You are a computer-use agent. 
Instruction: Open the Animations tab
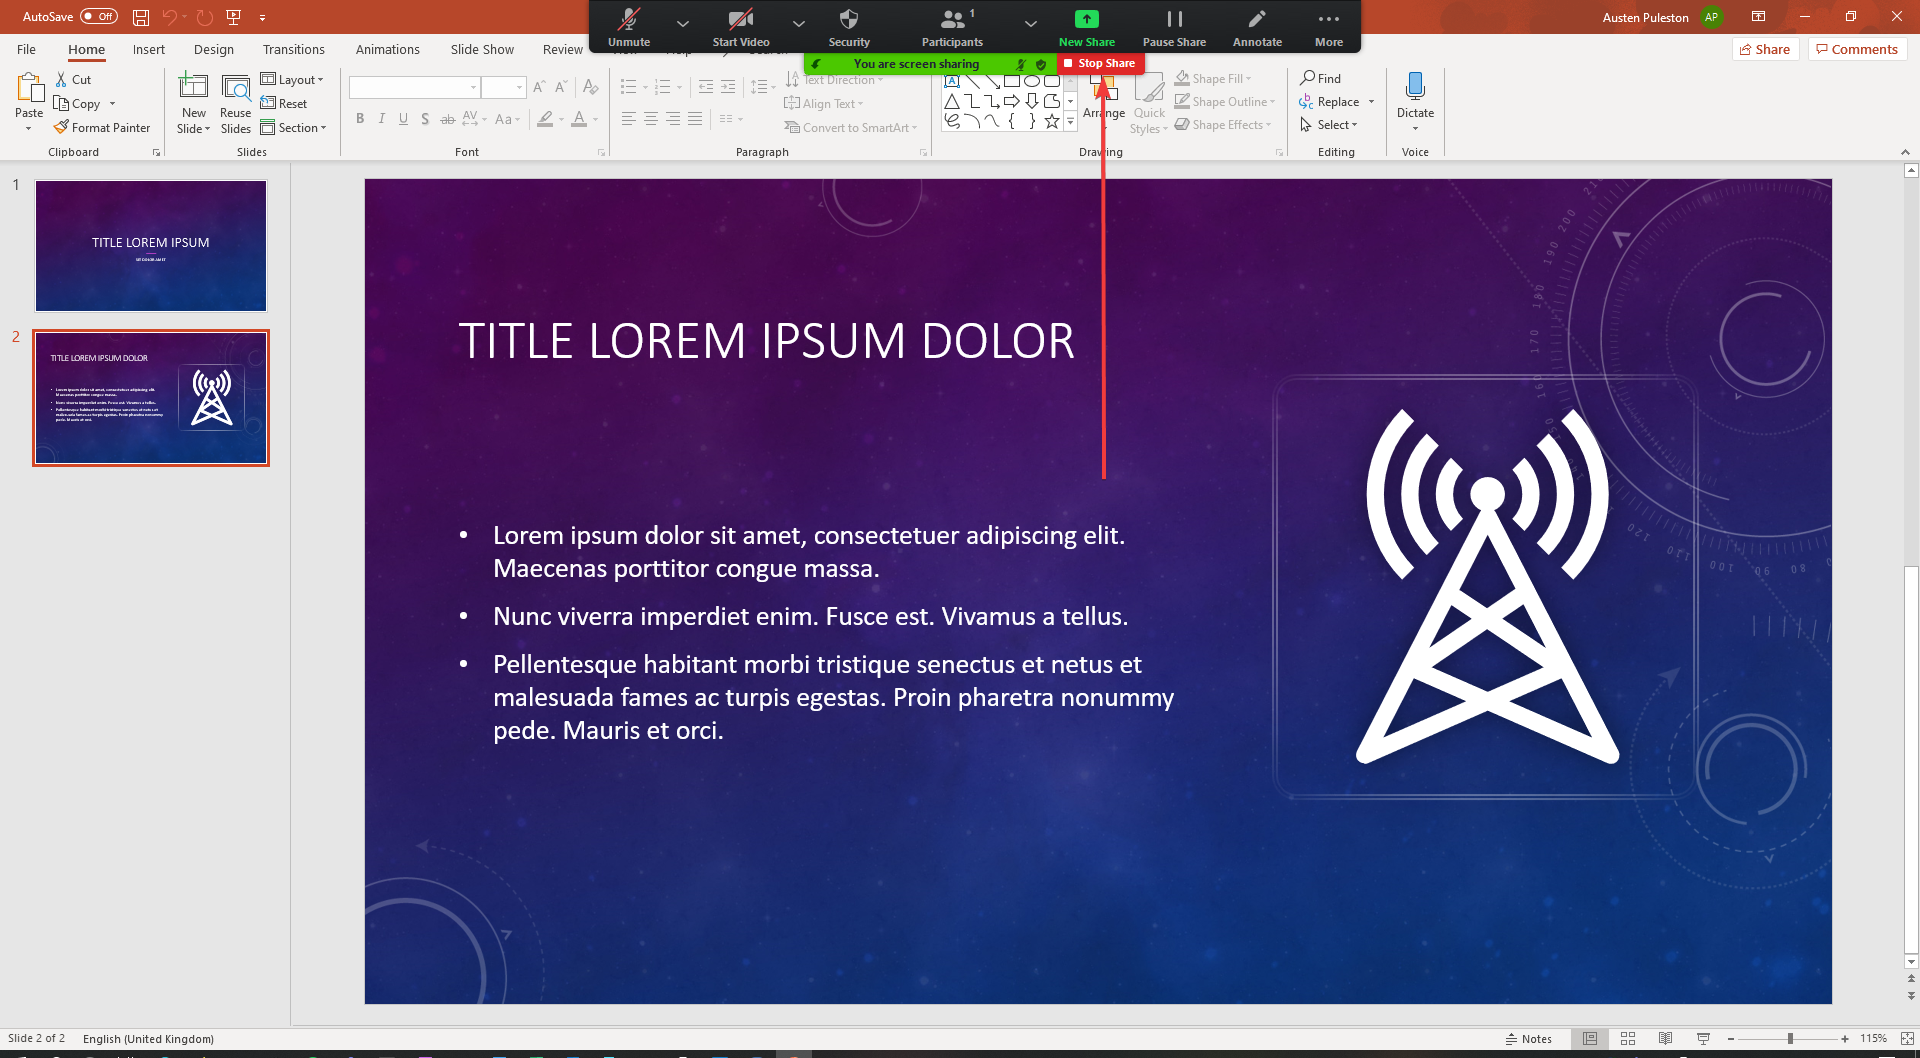pyautogui.click(x=388, y=49)
